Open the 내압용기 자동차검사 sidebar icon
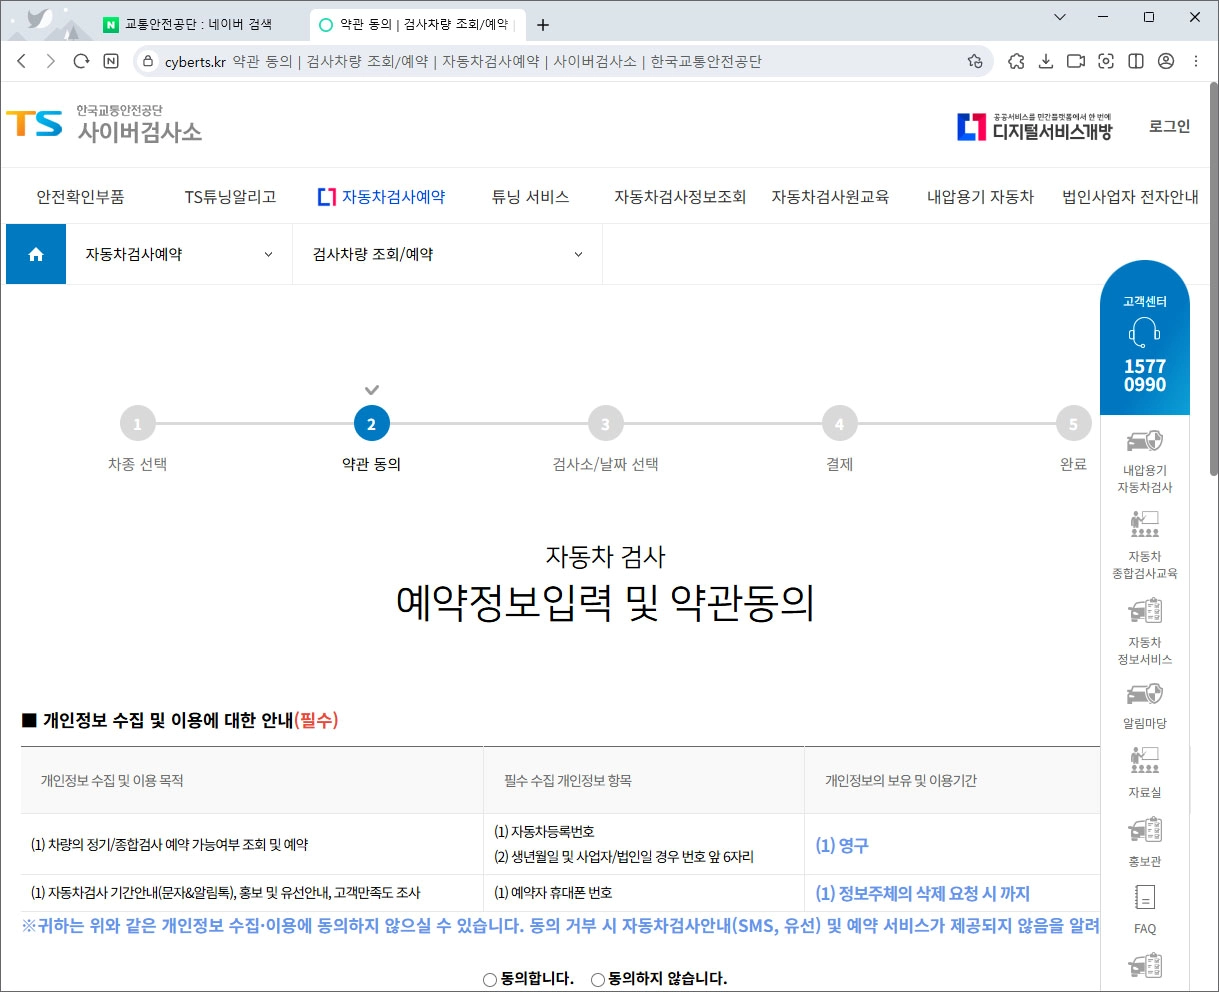This screenshot has width=1219, height=992. [1144, 450]
